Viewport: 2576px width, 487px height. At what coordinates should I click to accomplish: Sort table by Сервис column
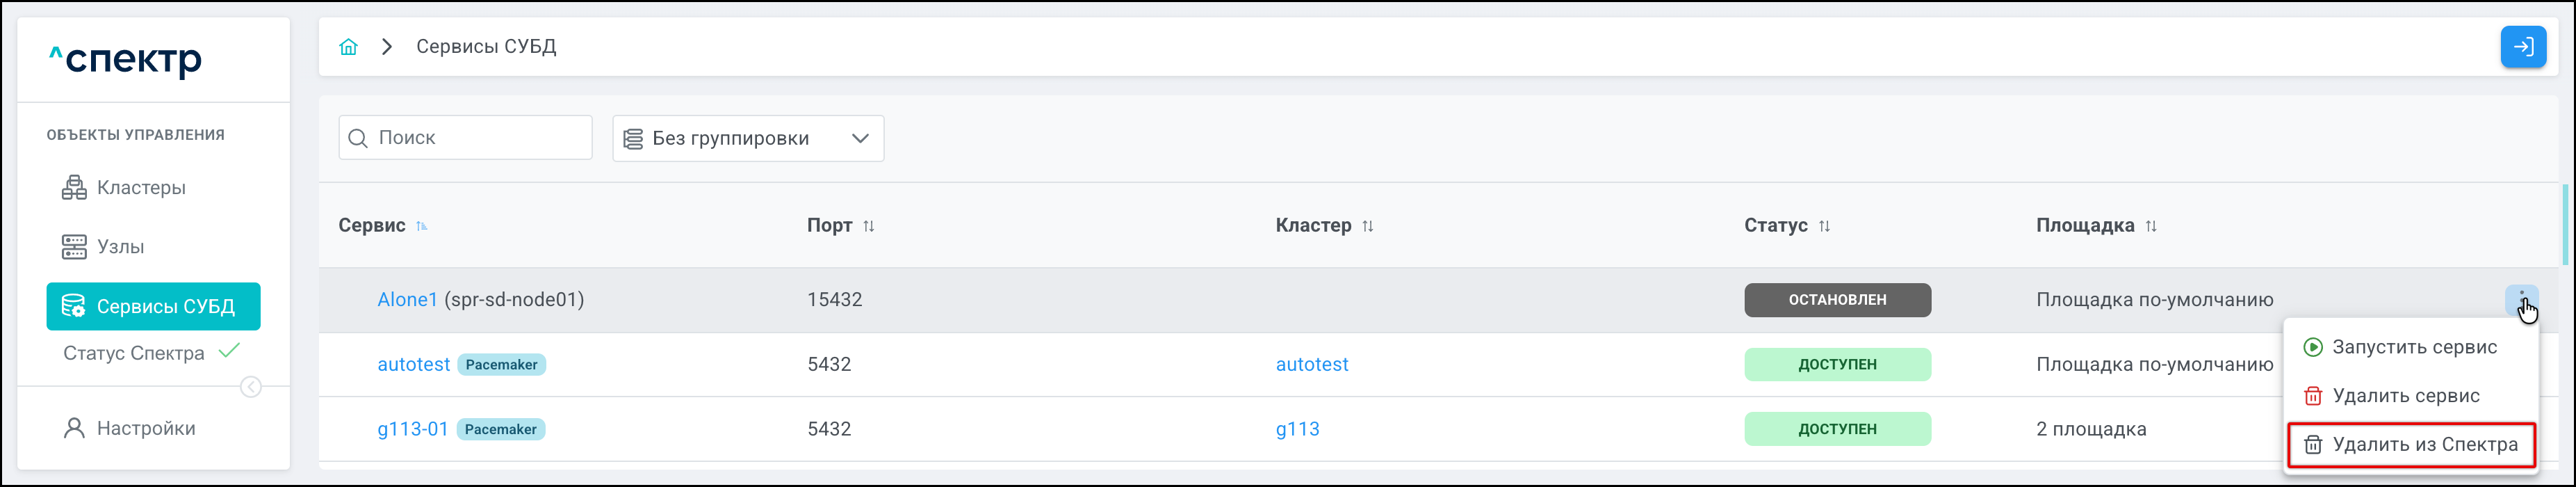pos(422,226)
